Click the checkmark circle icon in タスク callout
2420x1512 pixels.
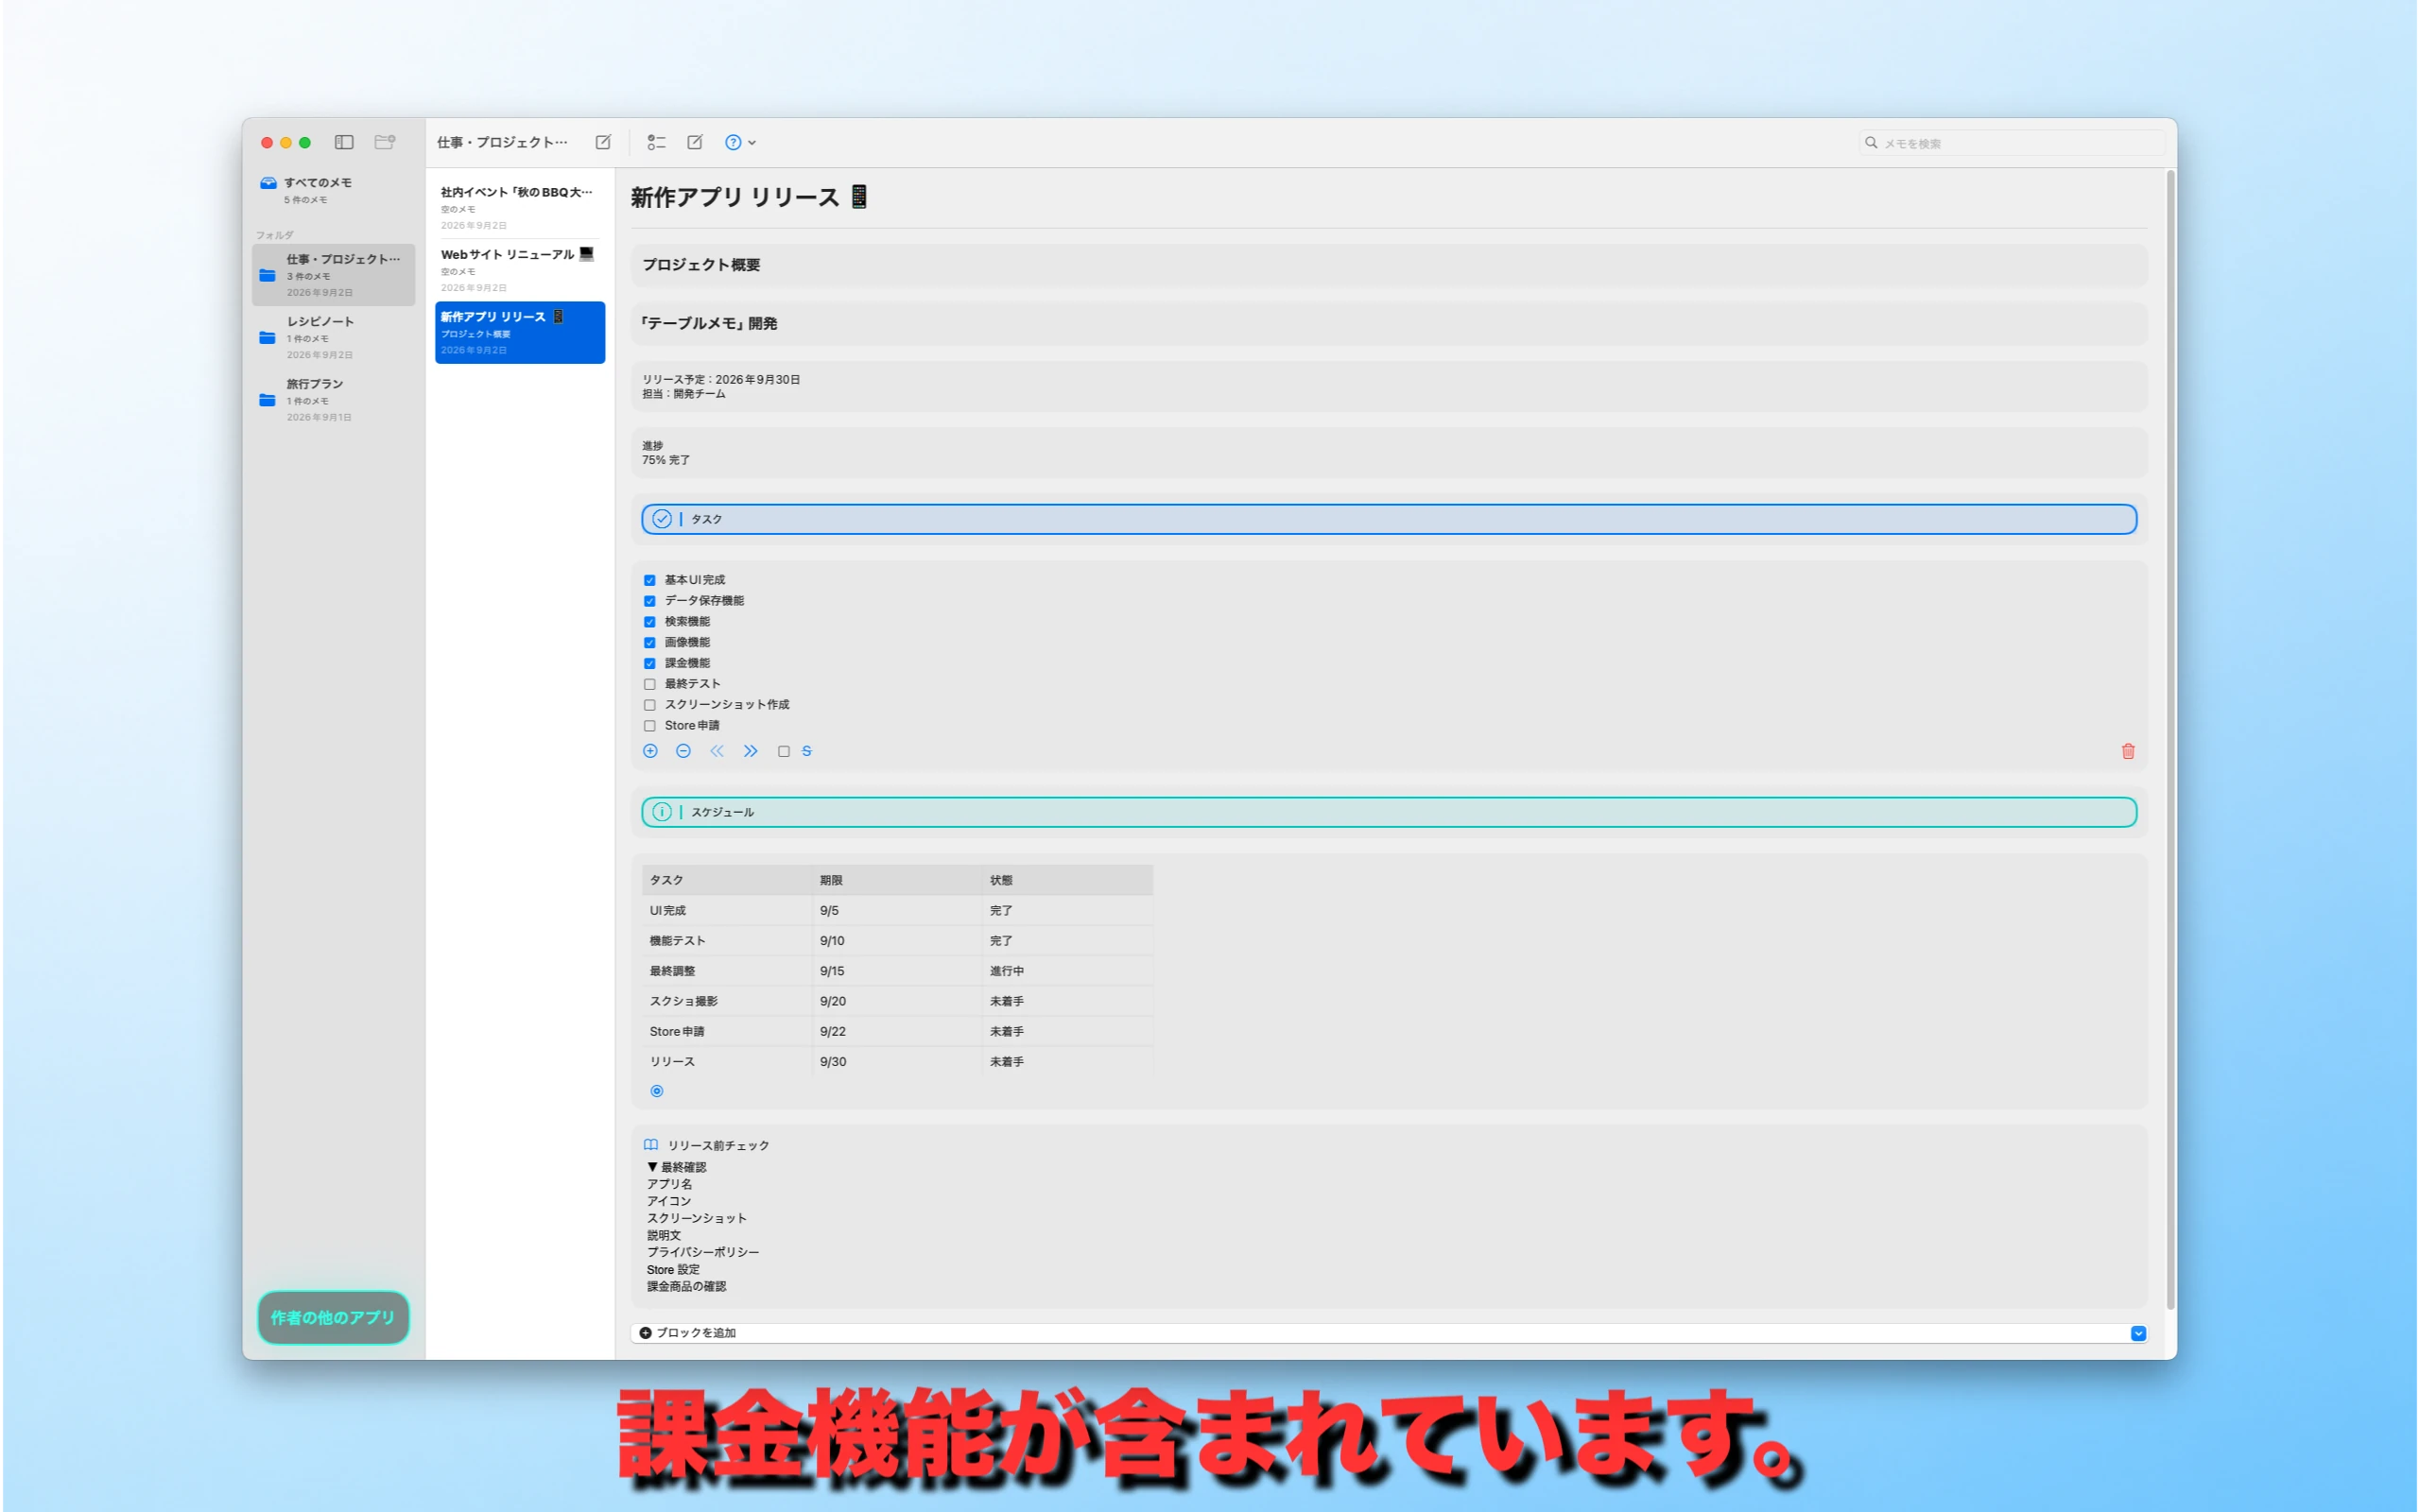(x=662, y=519)
